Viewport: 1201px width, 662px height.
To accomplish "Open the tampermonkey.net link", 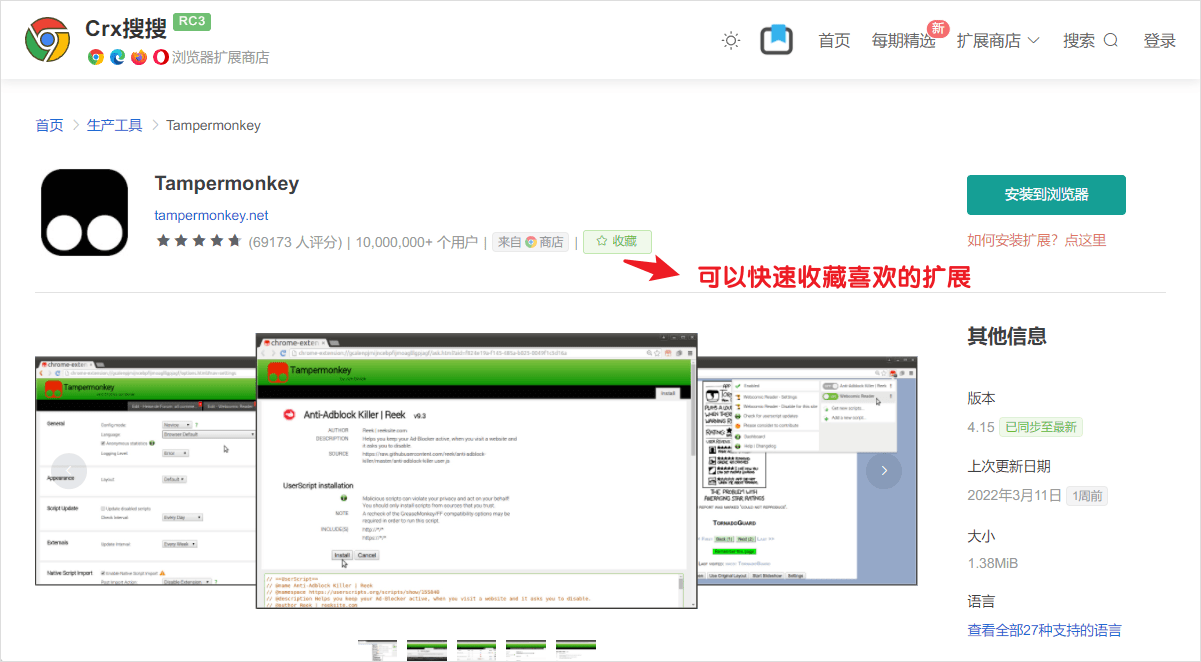I will [211, 215].
